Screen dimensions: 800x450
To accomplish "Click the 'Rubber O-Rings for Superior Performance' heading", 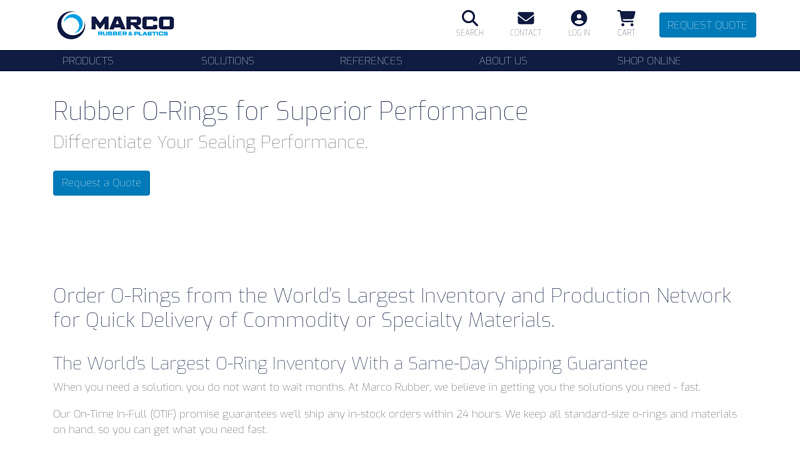I will pos(290,111).
